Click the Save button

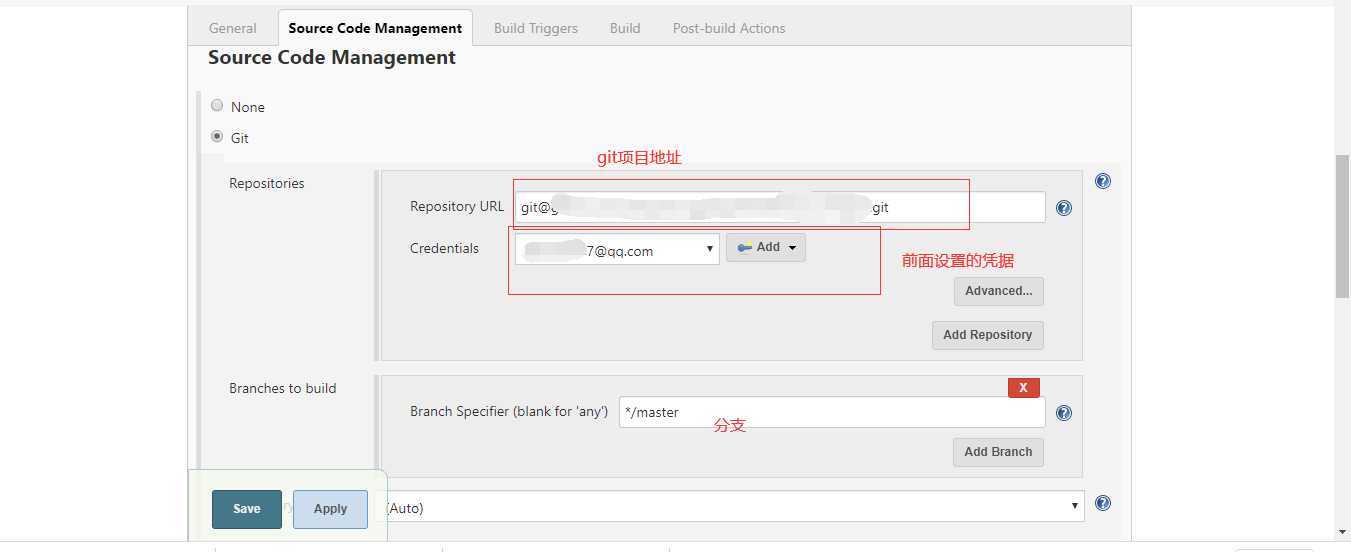pyautogui.click(x=247, y=509)
